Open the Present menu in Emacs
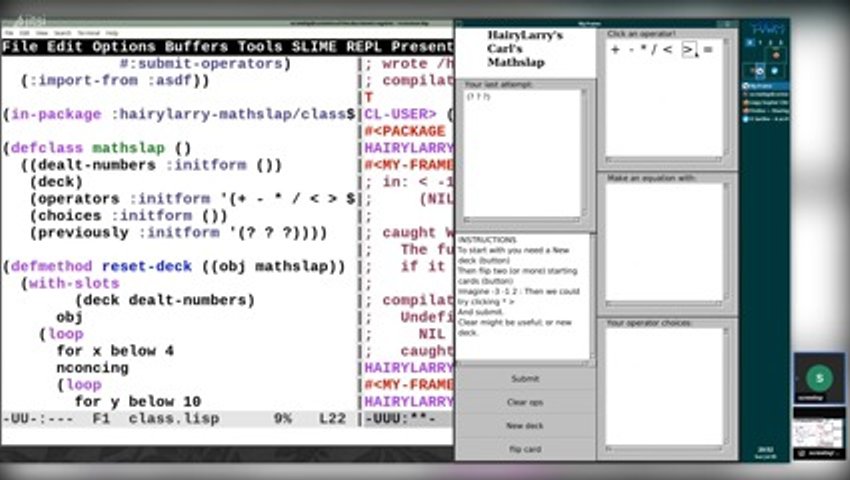 [x=422, y=47]
